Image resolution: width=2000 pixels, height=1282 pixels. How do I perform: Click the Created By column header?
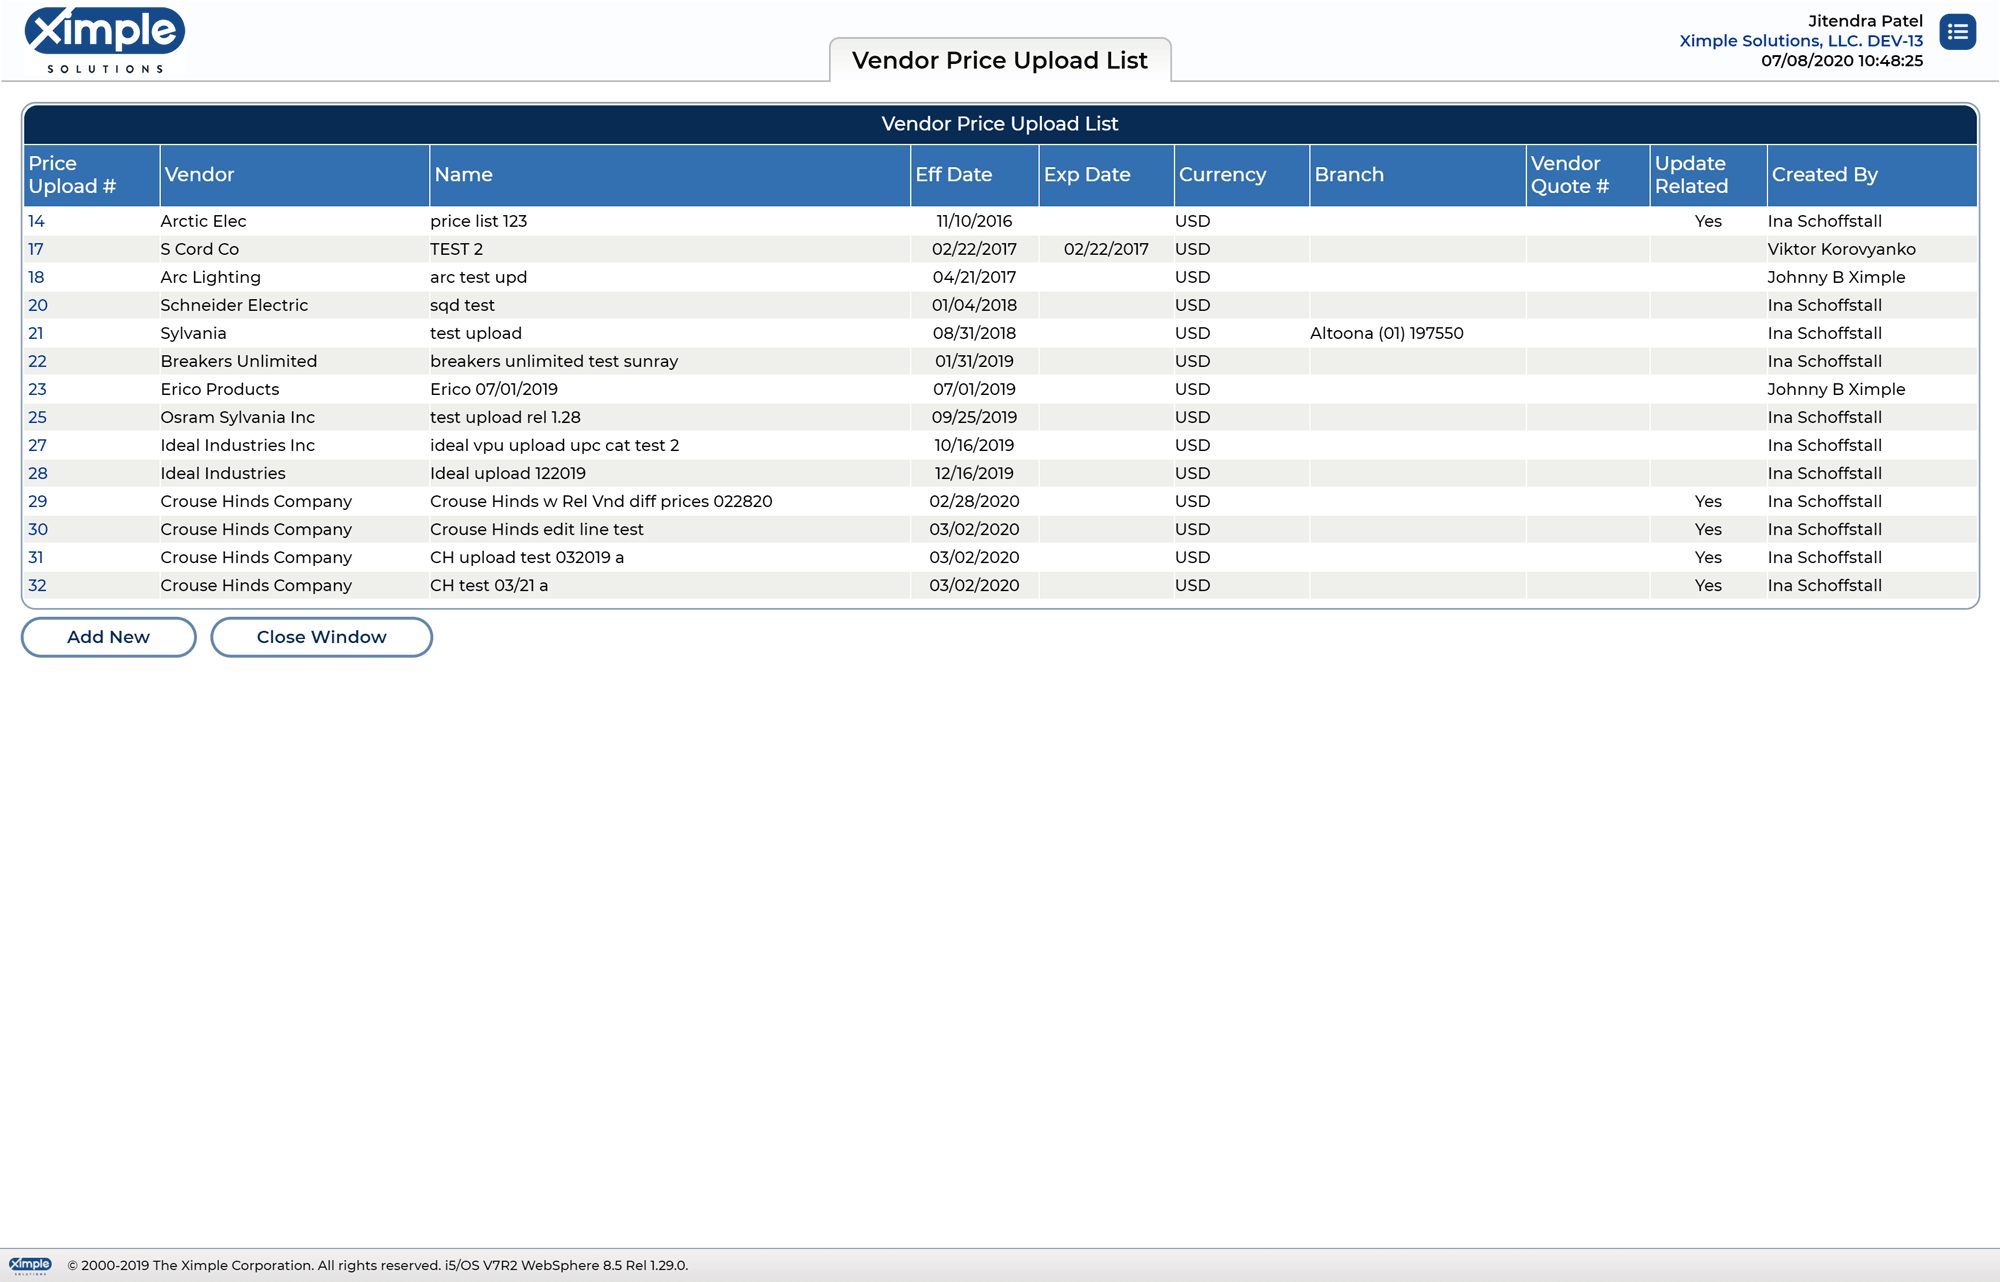coord(1872,175)
